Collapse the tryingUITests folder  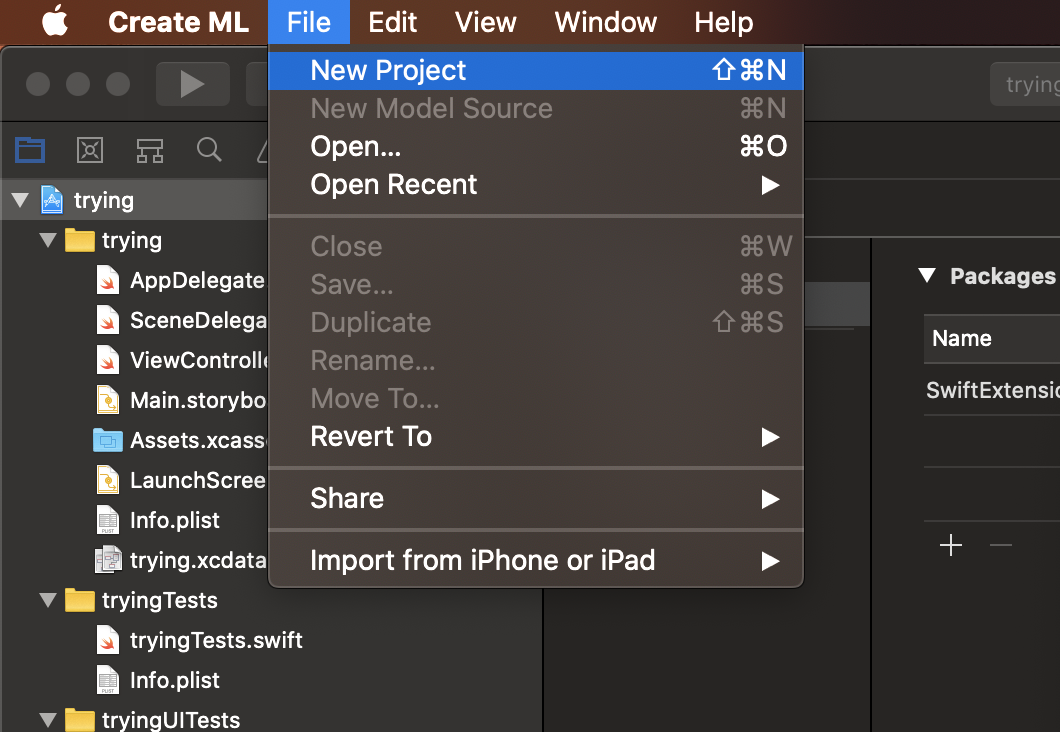[x=48, y=719]
